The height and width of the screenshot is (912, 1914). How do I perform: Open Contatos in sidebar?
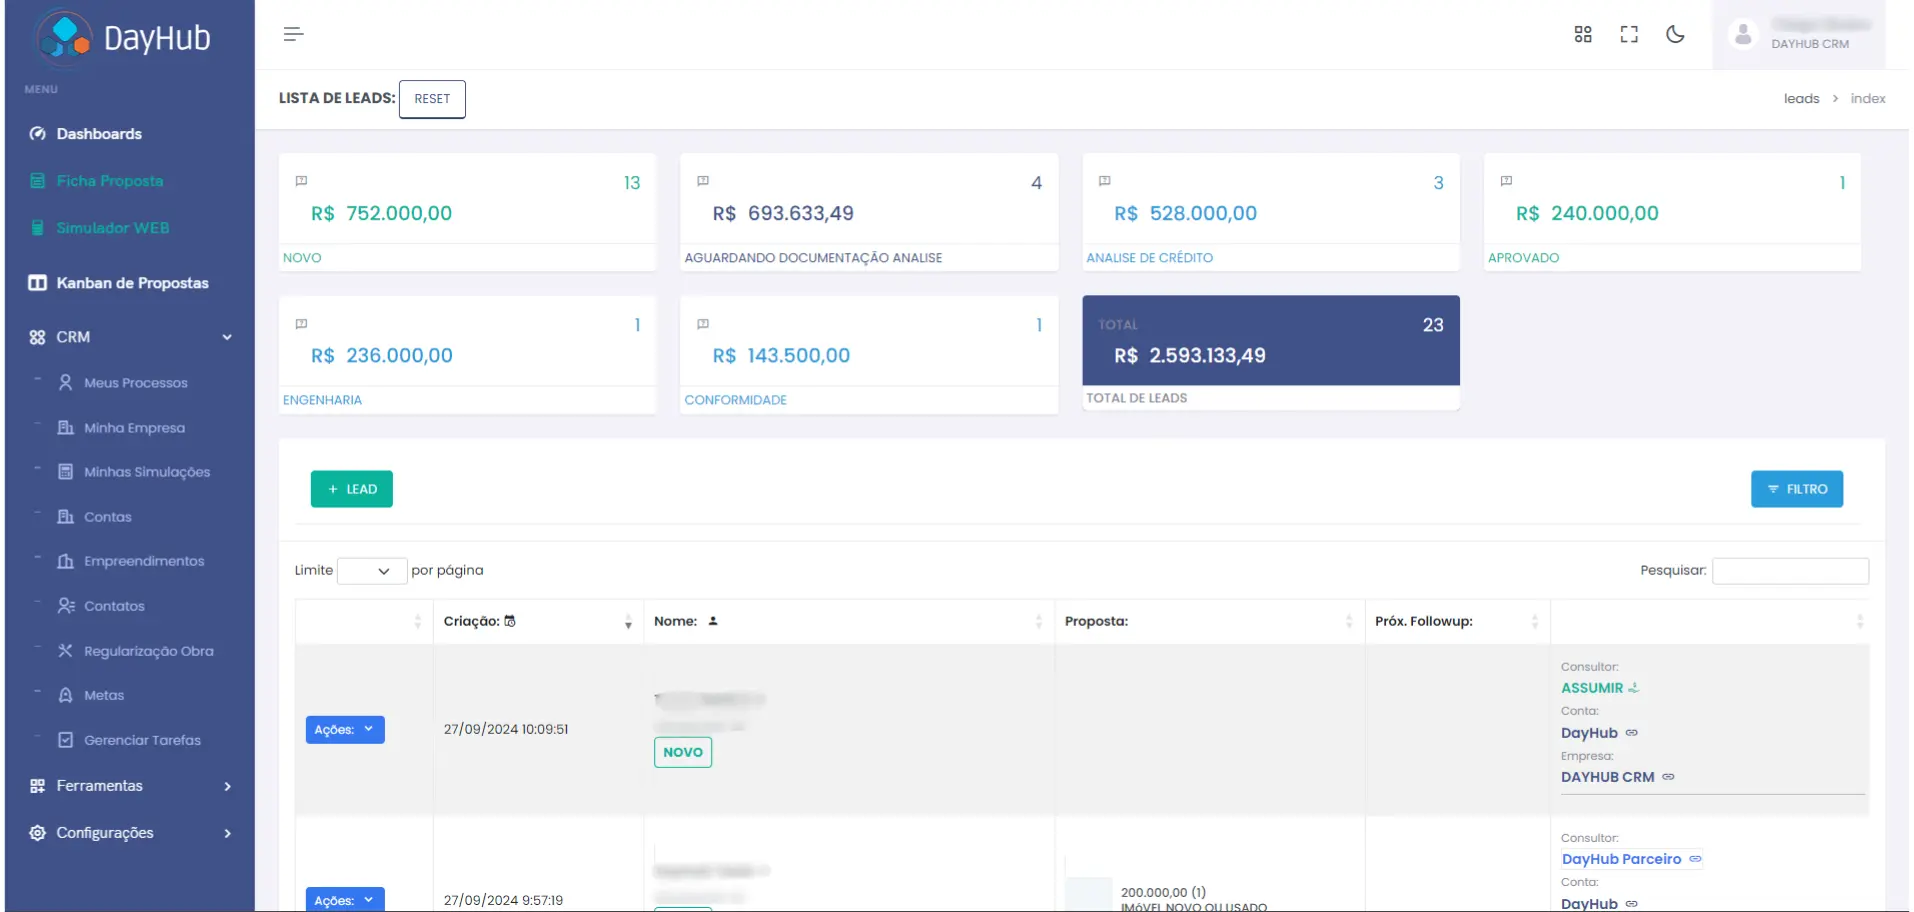[x=114, y=606]
